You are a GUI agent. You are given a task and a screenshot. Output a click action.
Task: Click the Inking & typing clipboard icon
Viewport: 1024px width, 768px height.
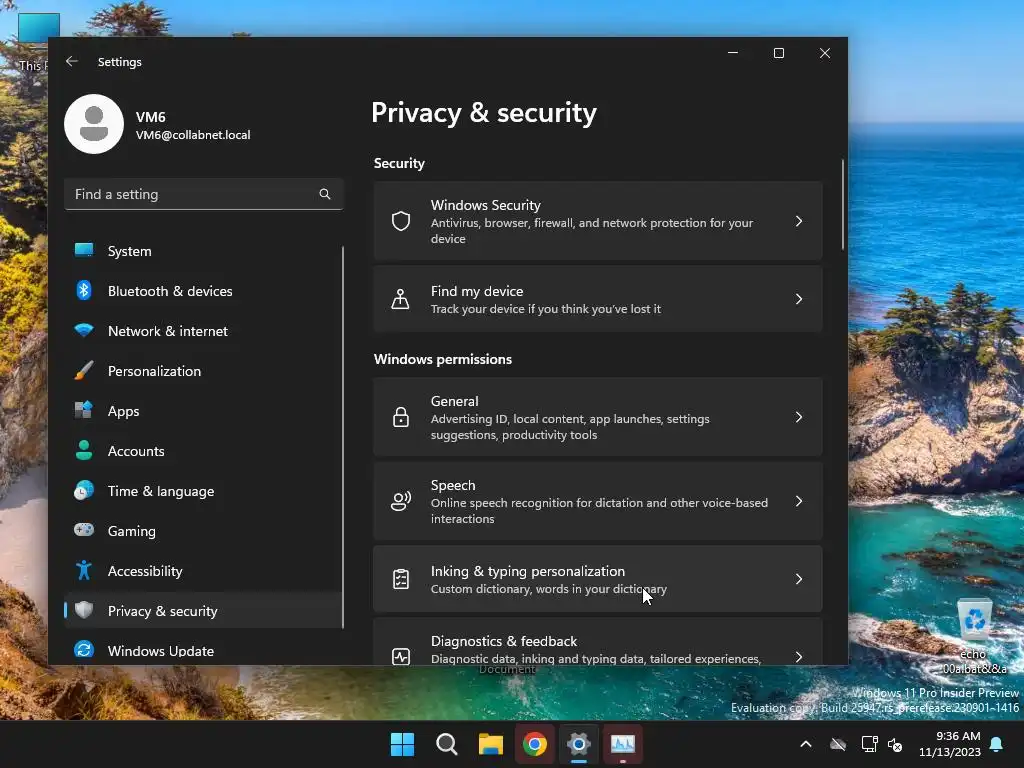pos(401,579)
